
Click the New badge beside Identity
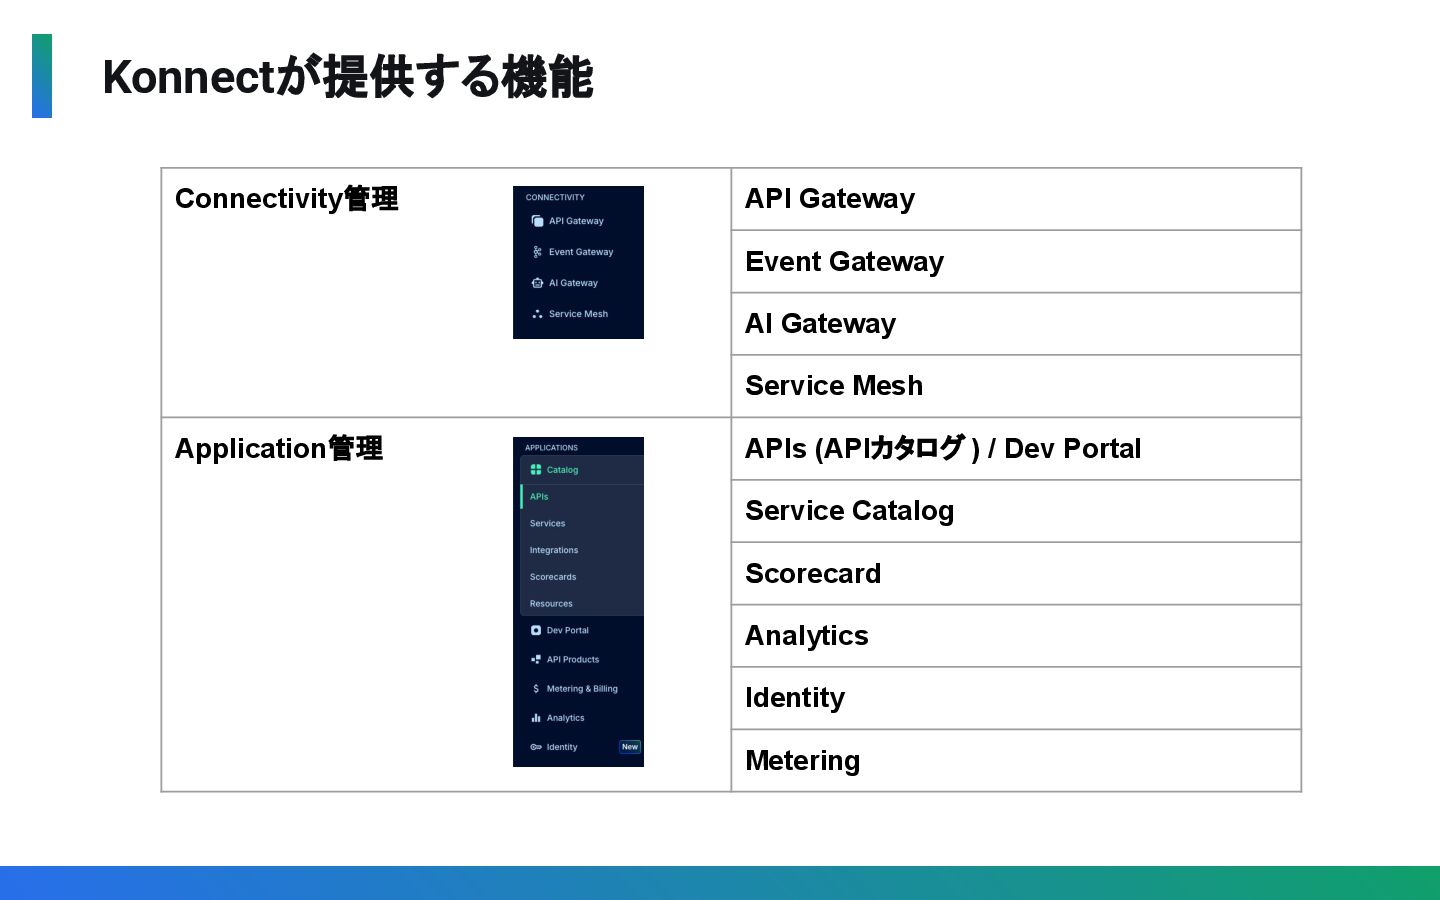[x=630, y=747]
